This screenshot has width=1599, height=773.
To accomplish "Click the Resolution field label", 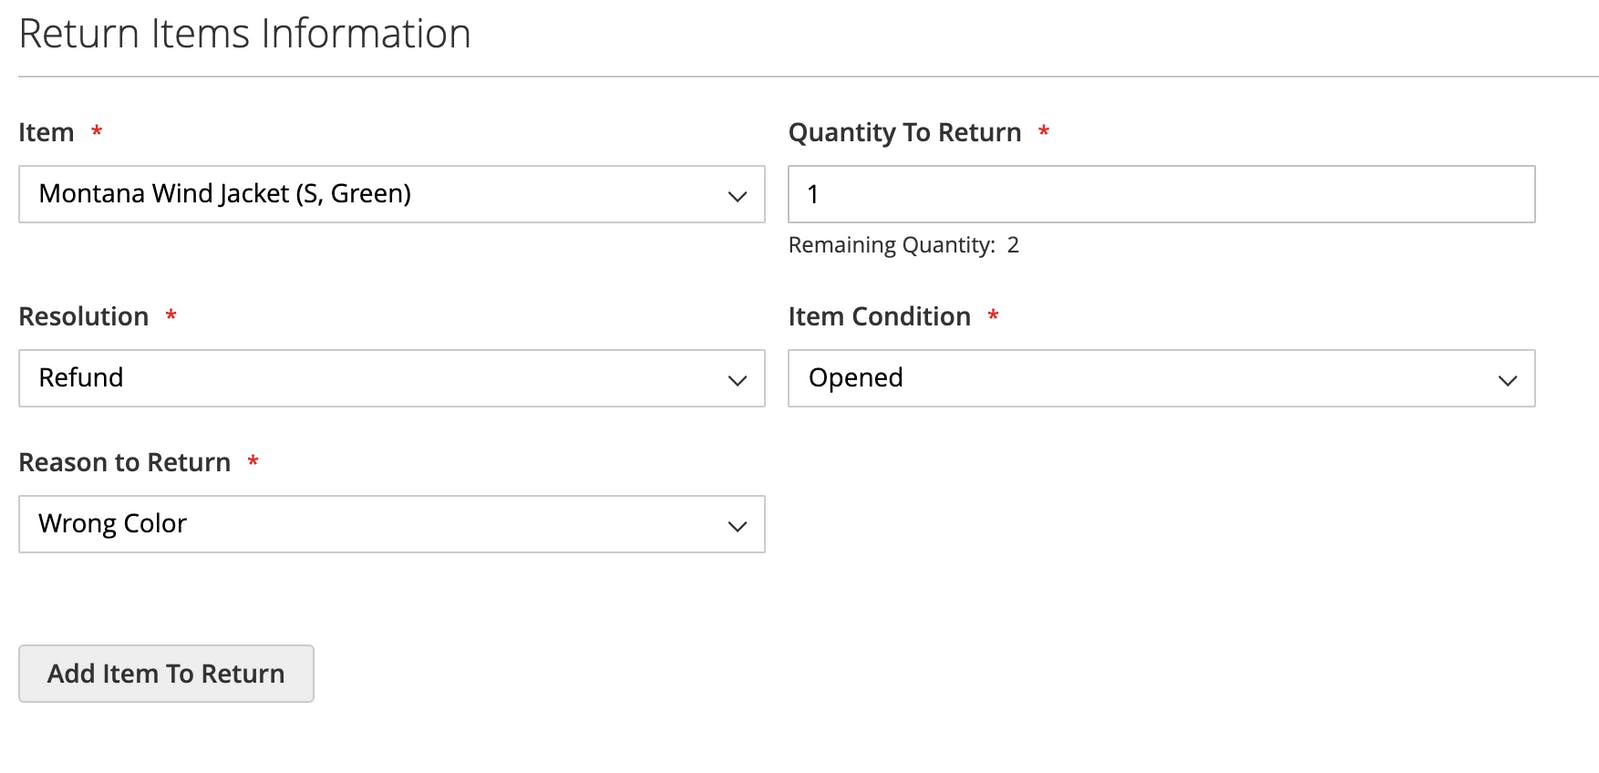I will (84, 316).
